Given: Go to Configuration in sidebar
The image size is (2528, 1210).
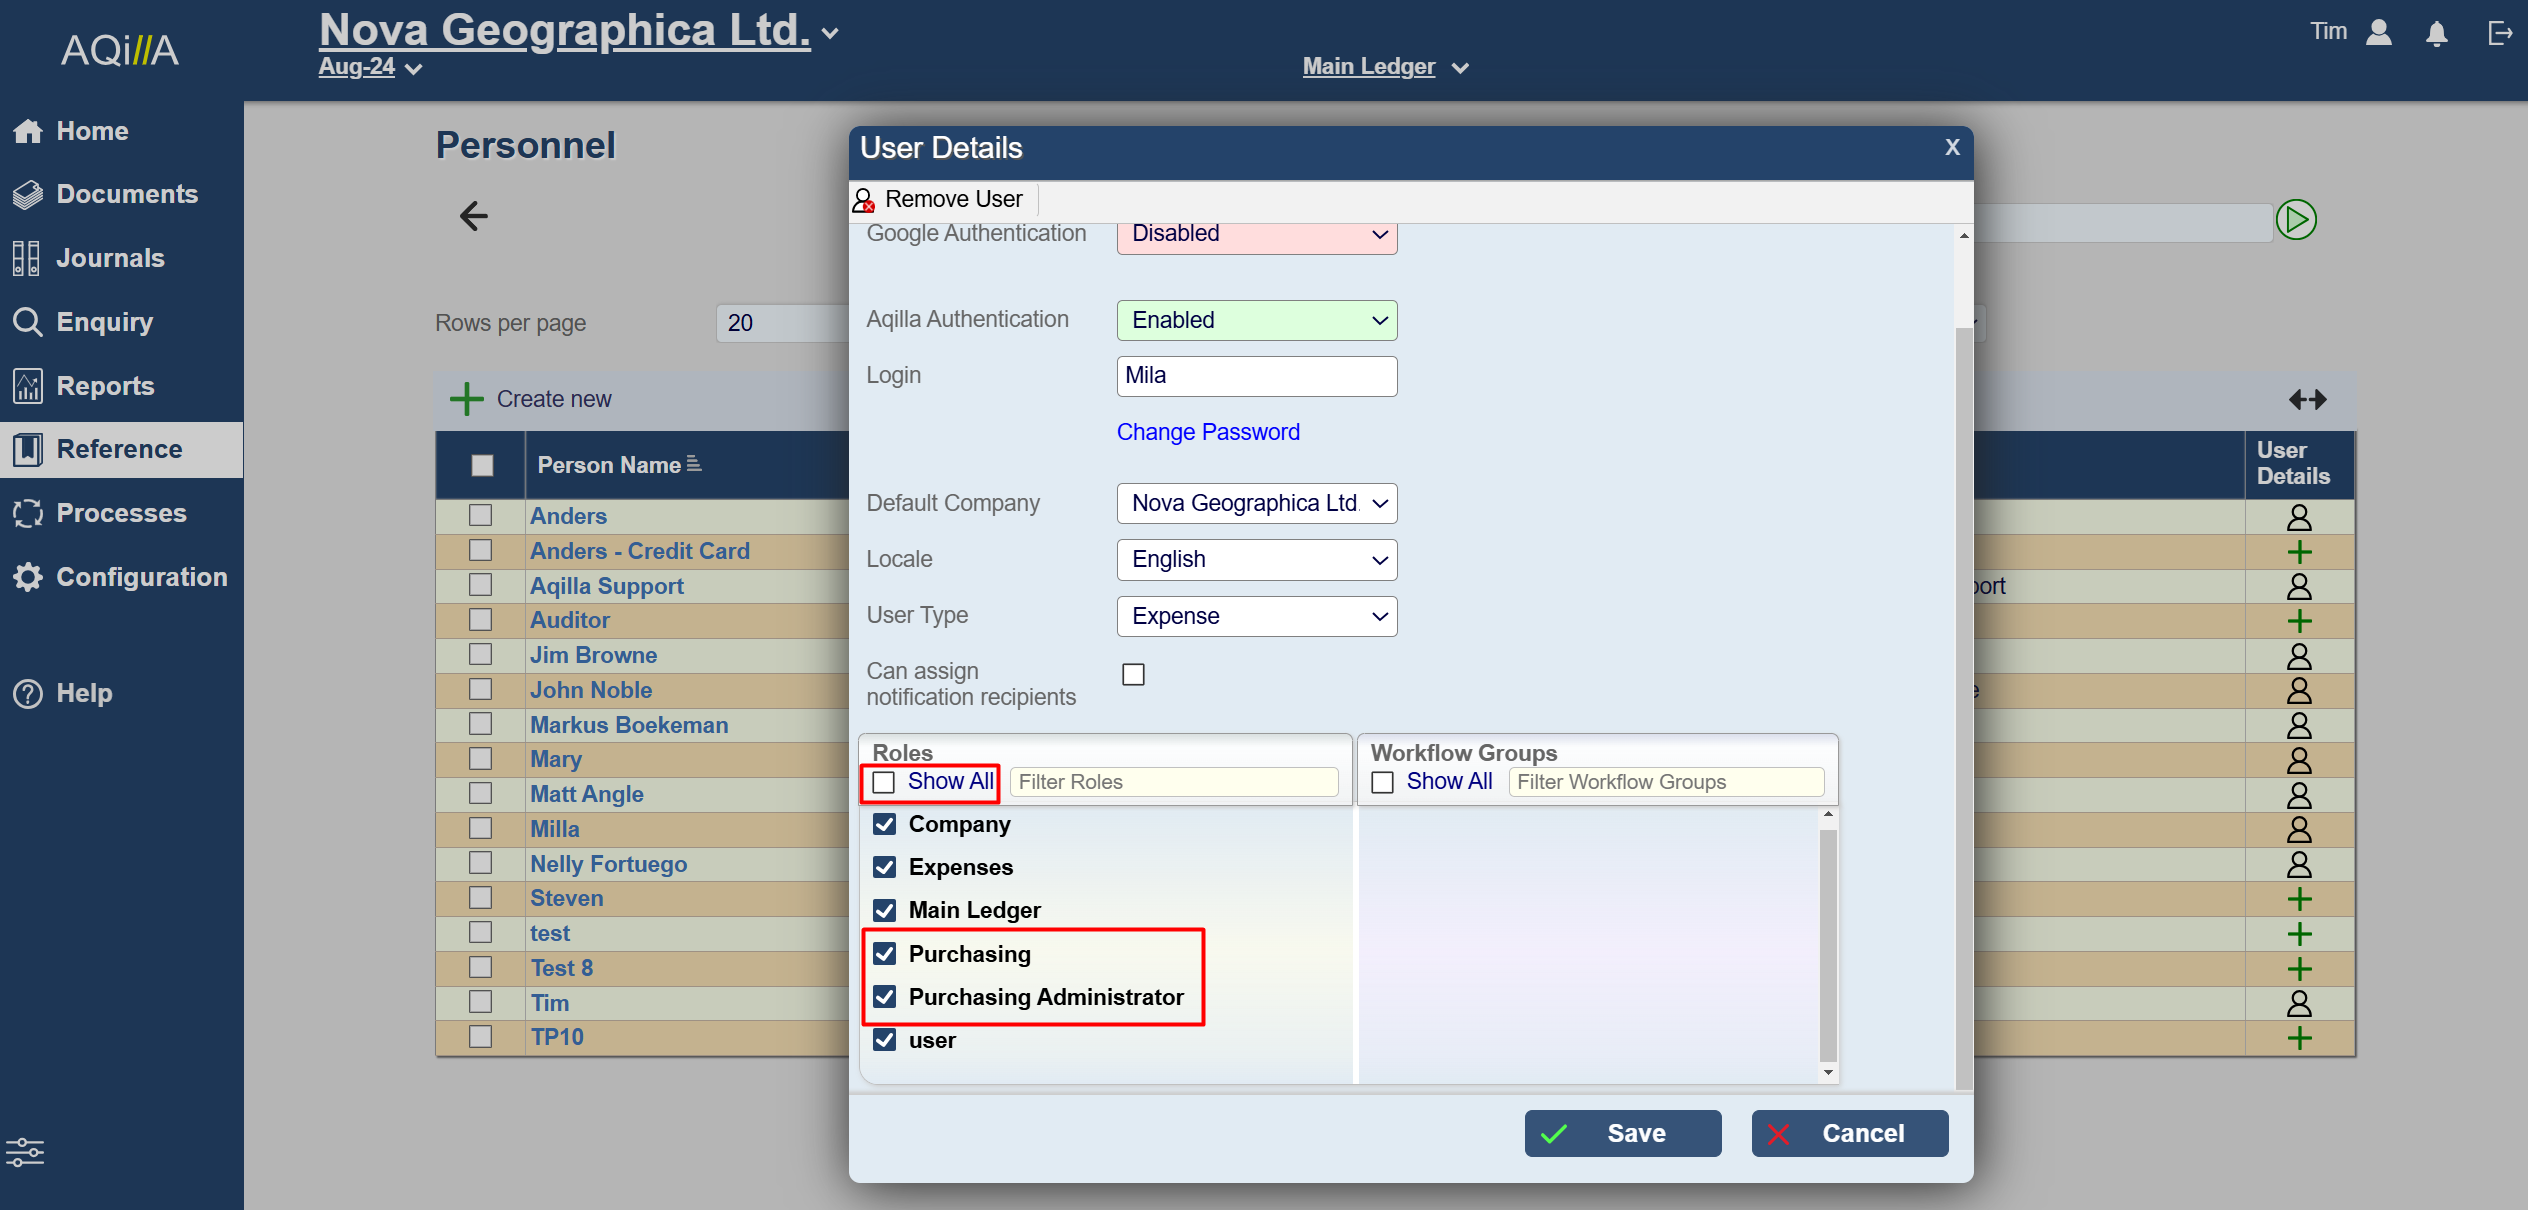Looking at the screenshot, I should 141,577.
